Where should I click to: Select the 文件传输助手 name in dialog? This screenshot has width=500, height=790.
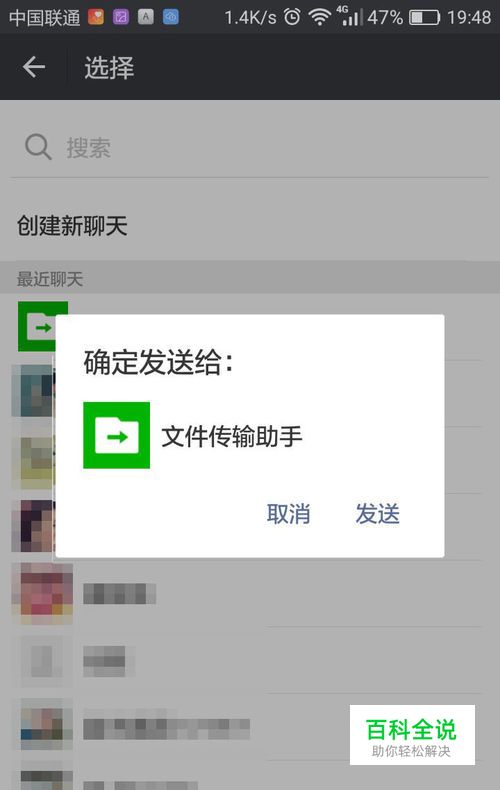(232, 436)
